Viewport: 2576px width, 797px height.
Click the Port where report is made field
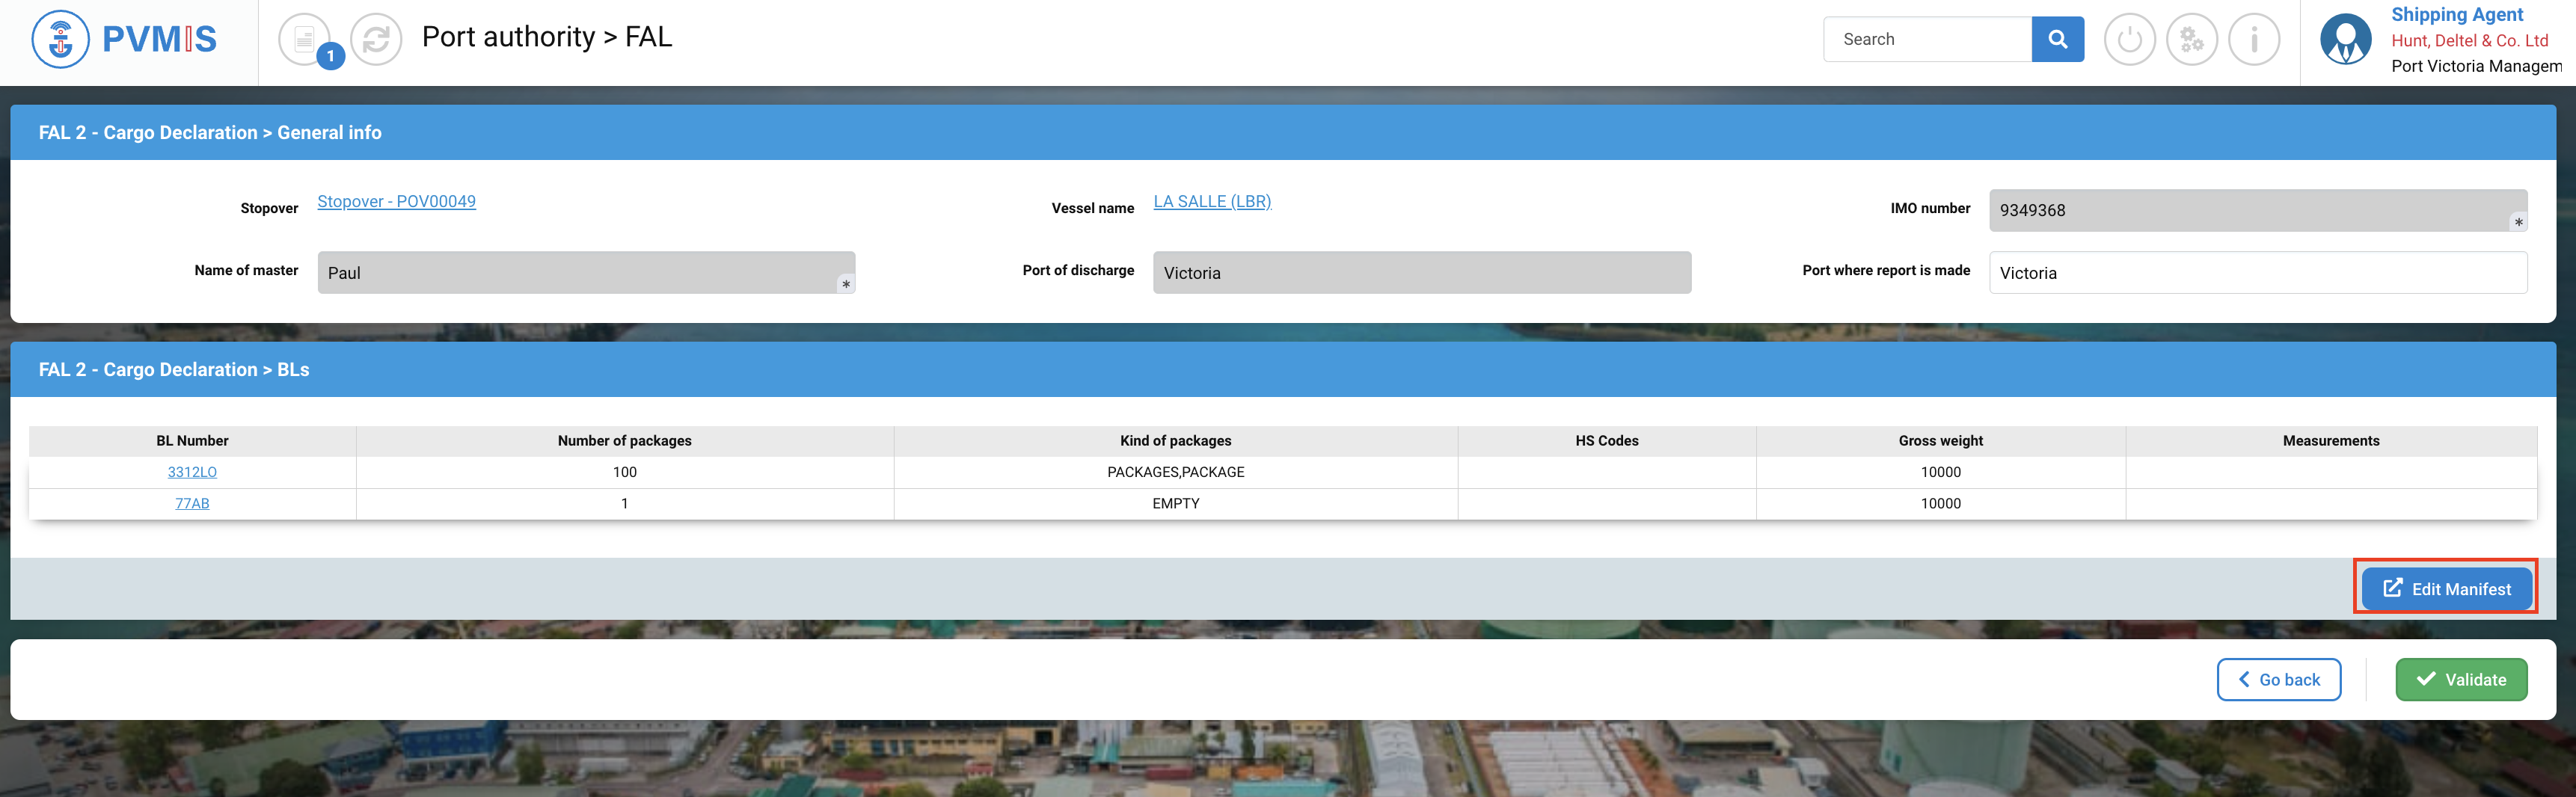coord(2257,273)
